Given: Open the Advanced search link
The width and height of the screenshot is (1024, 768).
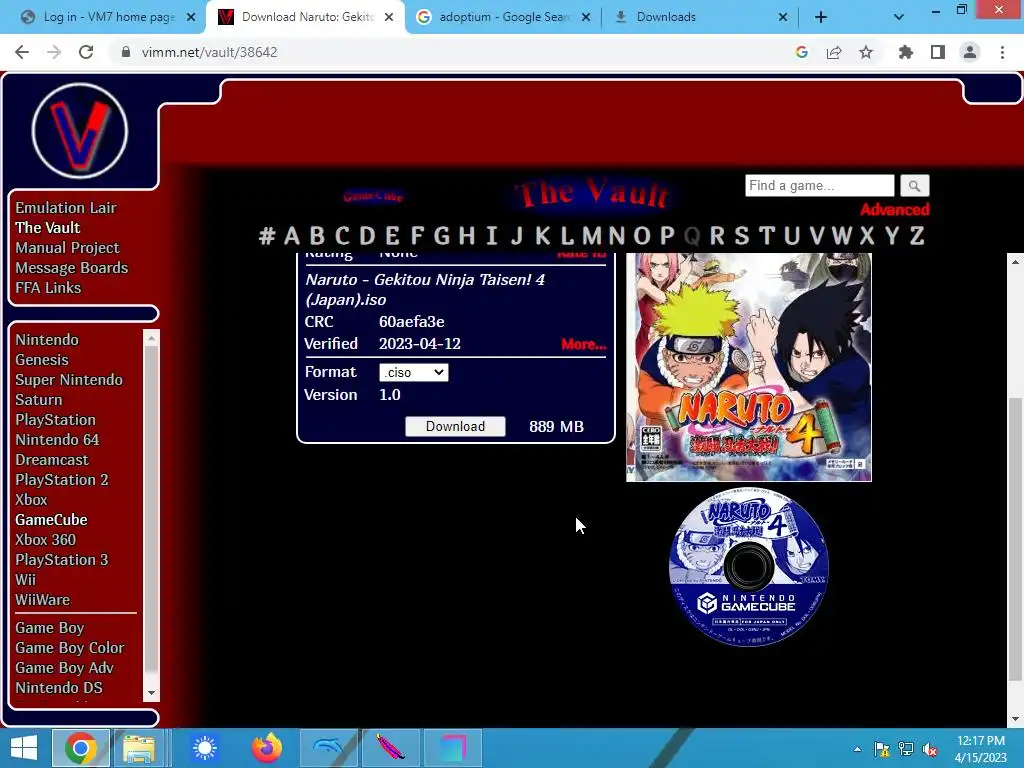Looking at the screenshot, I should (x=894, y=210).
